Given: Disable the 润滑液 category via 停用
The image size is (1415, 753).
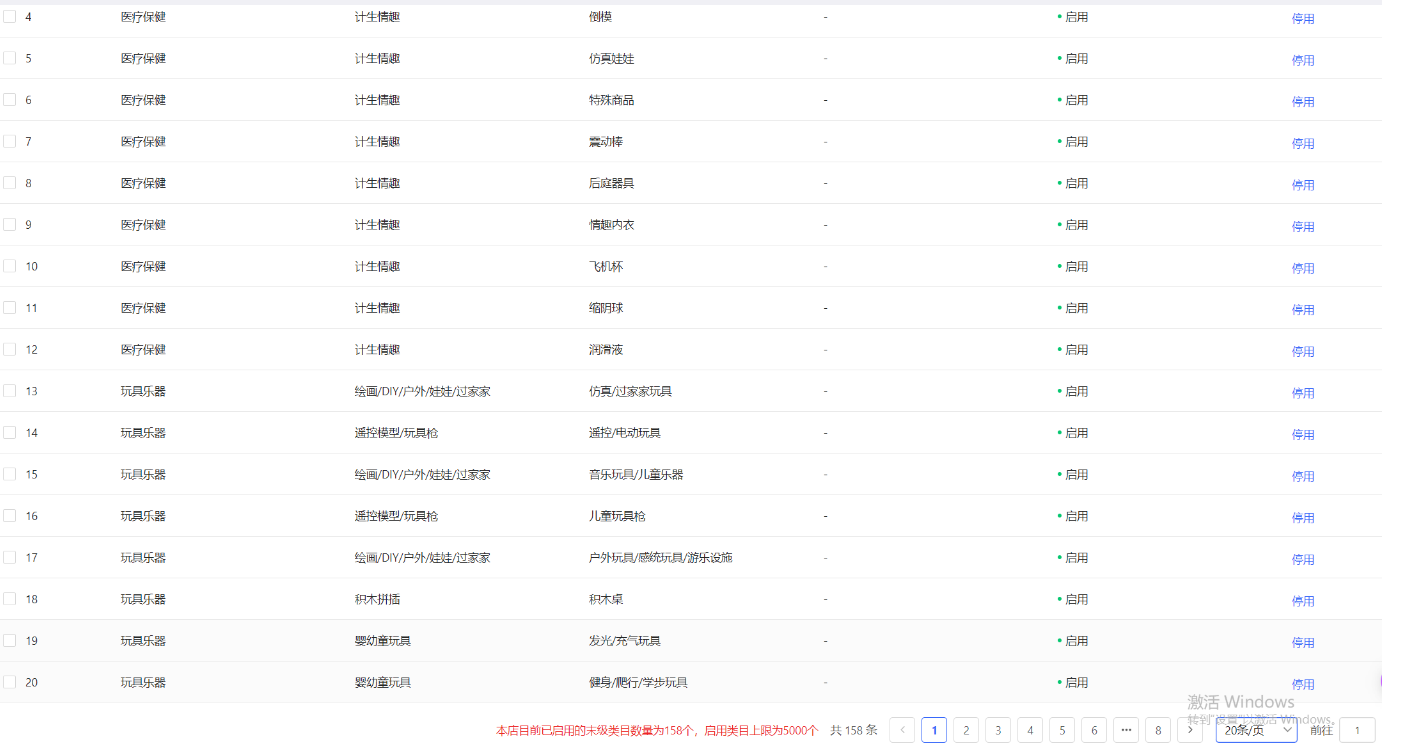Looking at the screenshot, I should tap(1302, 351).
